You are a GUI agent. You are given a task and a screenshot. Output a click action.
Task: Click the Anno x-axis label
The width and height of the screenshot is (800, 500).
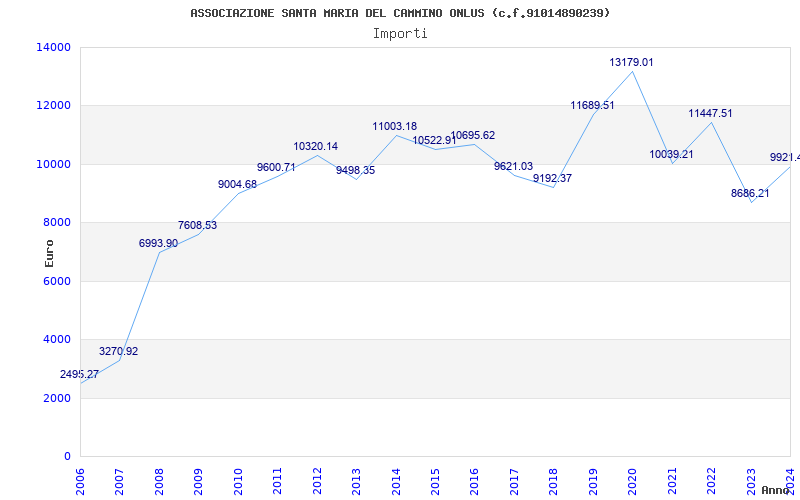[x=776, y=490]
